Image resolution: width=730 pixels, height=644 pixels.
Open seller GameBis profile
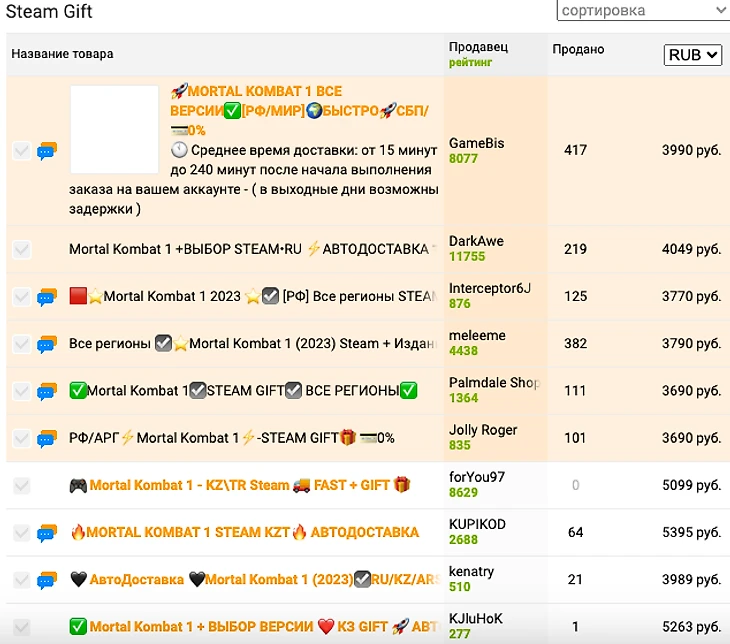point(476,143)
